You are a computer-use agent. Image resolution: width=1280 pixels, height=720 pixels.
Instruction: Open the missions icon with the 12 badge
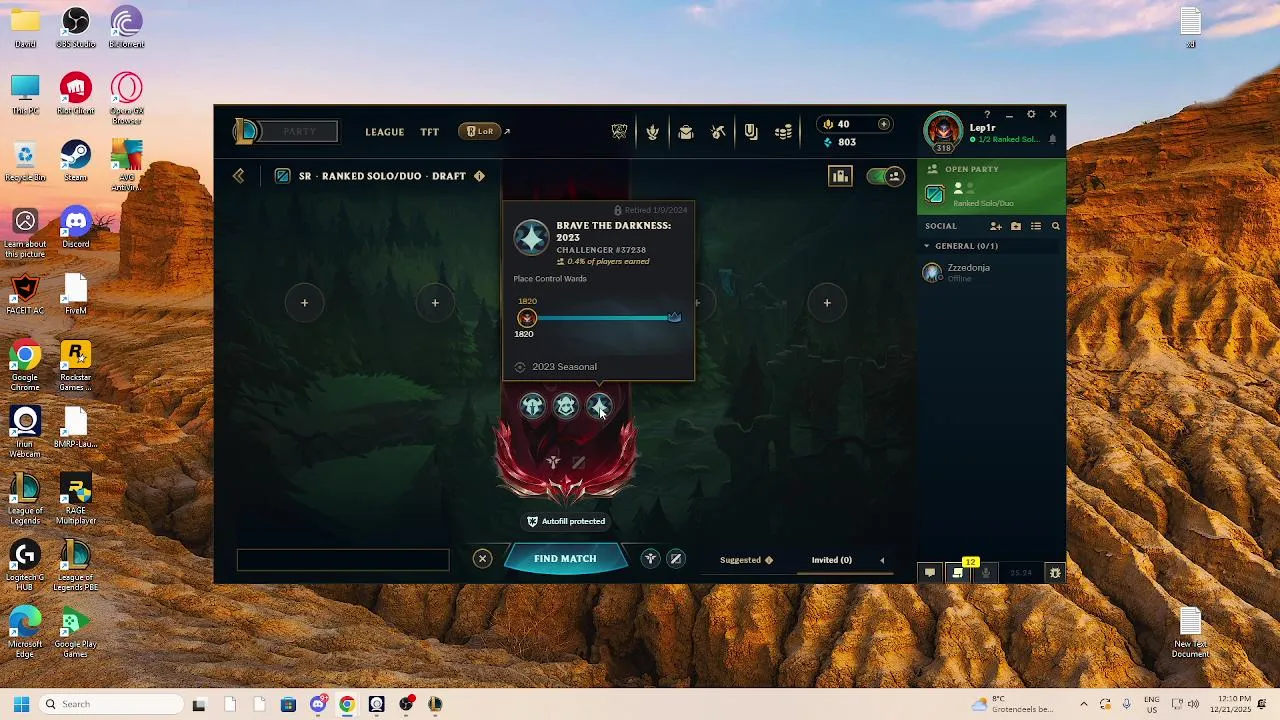click(x=959, y=572)
